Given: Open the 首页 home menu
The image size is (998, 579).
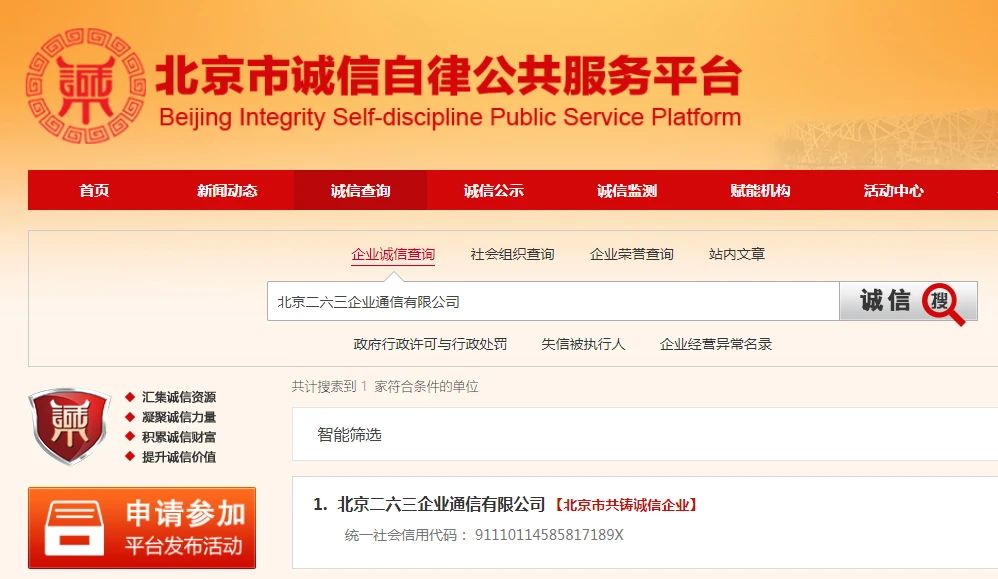Looking at the screenshot, I should [94, 191].
